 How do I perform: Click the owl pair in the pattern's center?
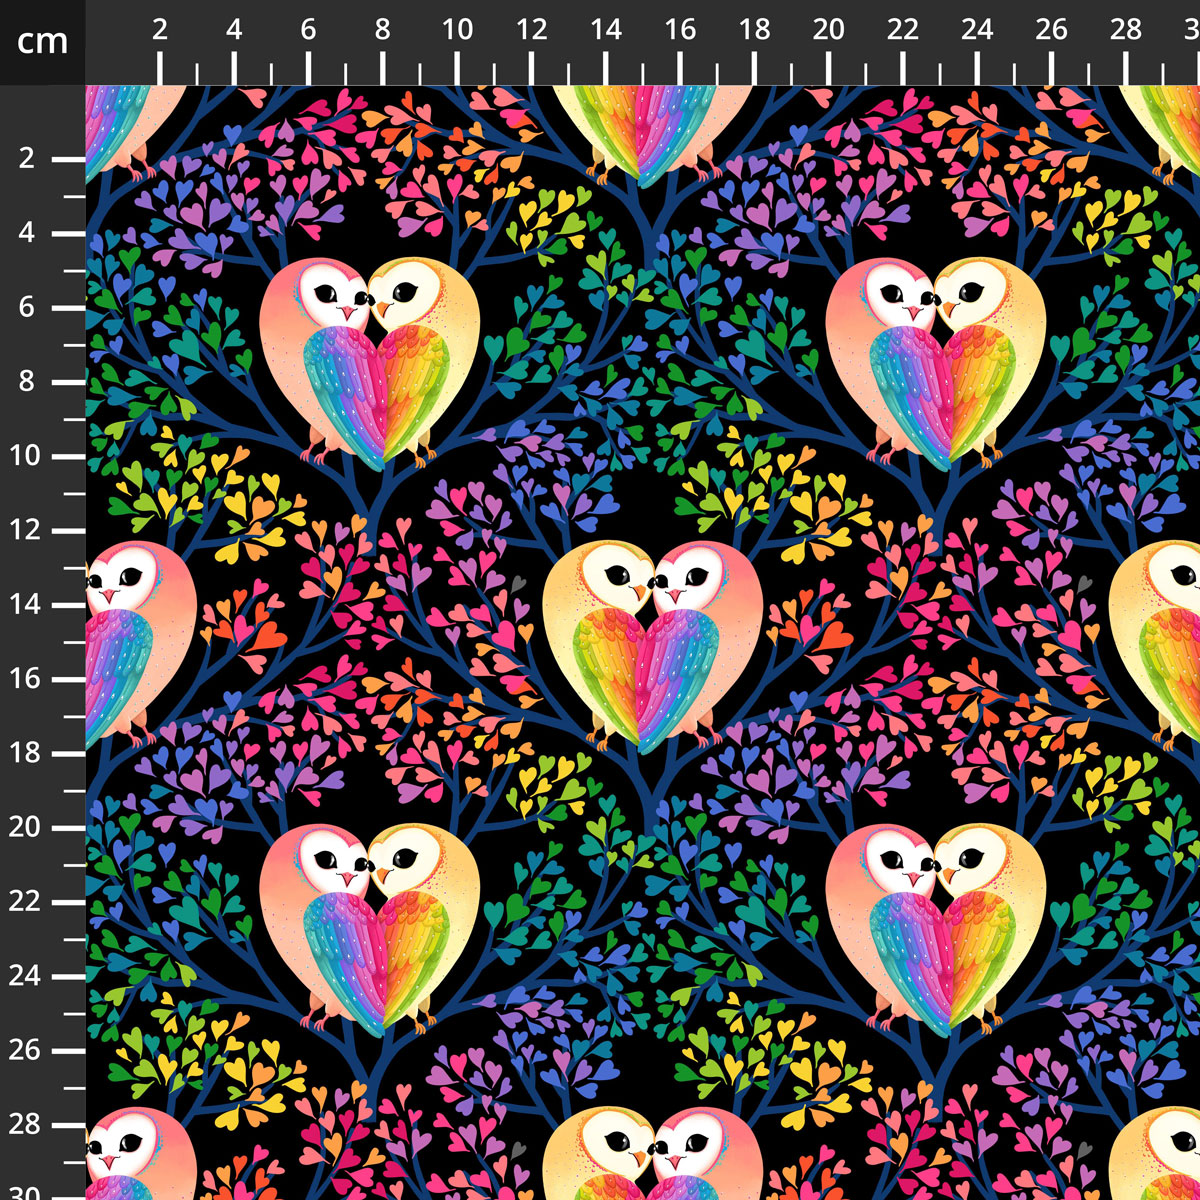coord(653,640)
